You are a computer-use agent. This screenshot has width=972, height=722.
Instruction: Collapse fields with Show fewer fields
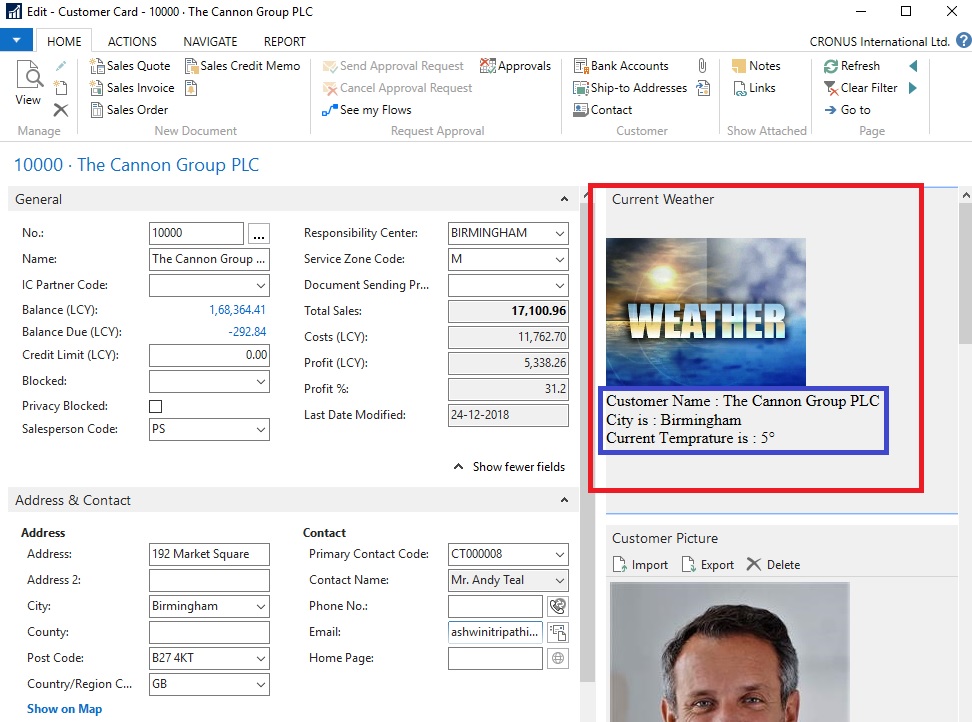click(x=509, y=467)
